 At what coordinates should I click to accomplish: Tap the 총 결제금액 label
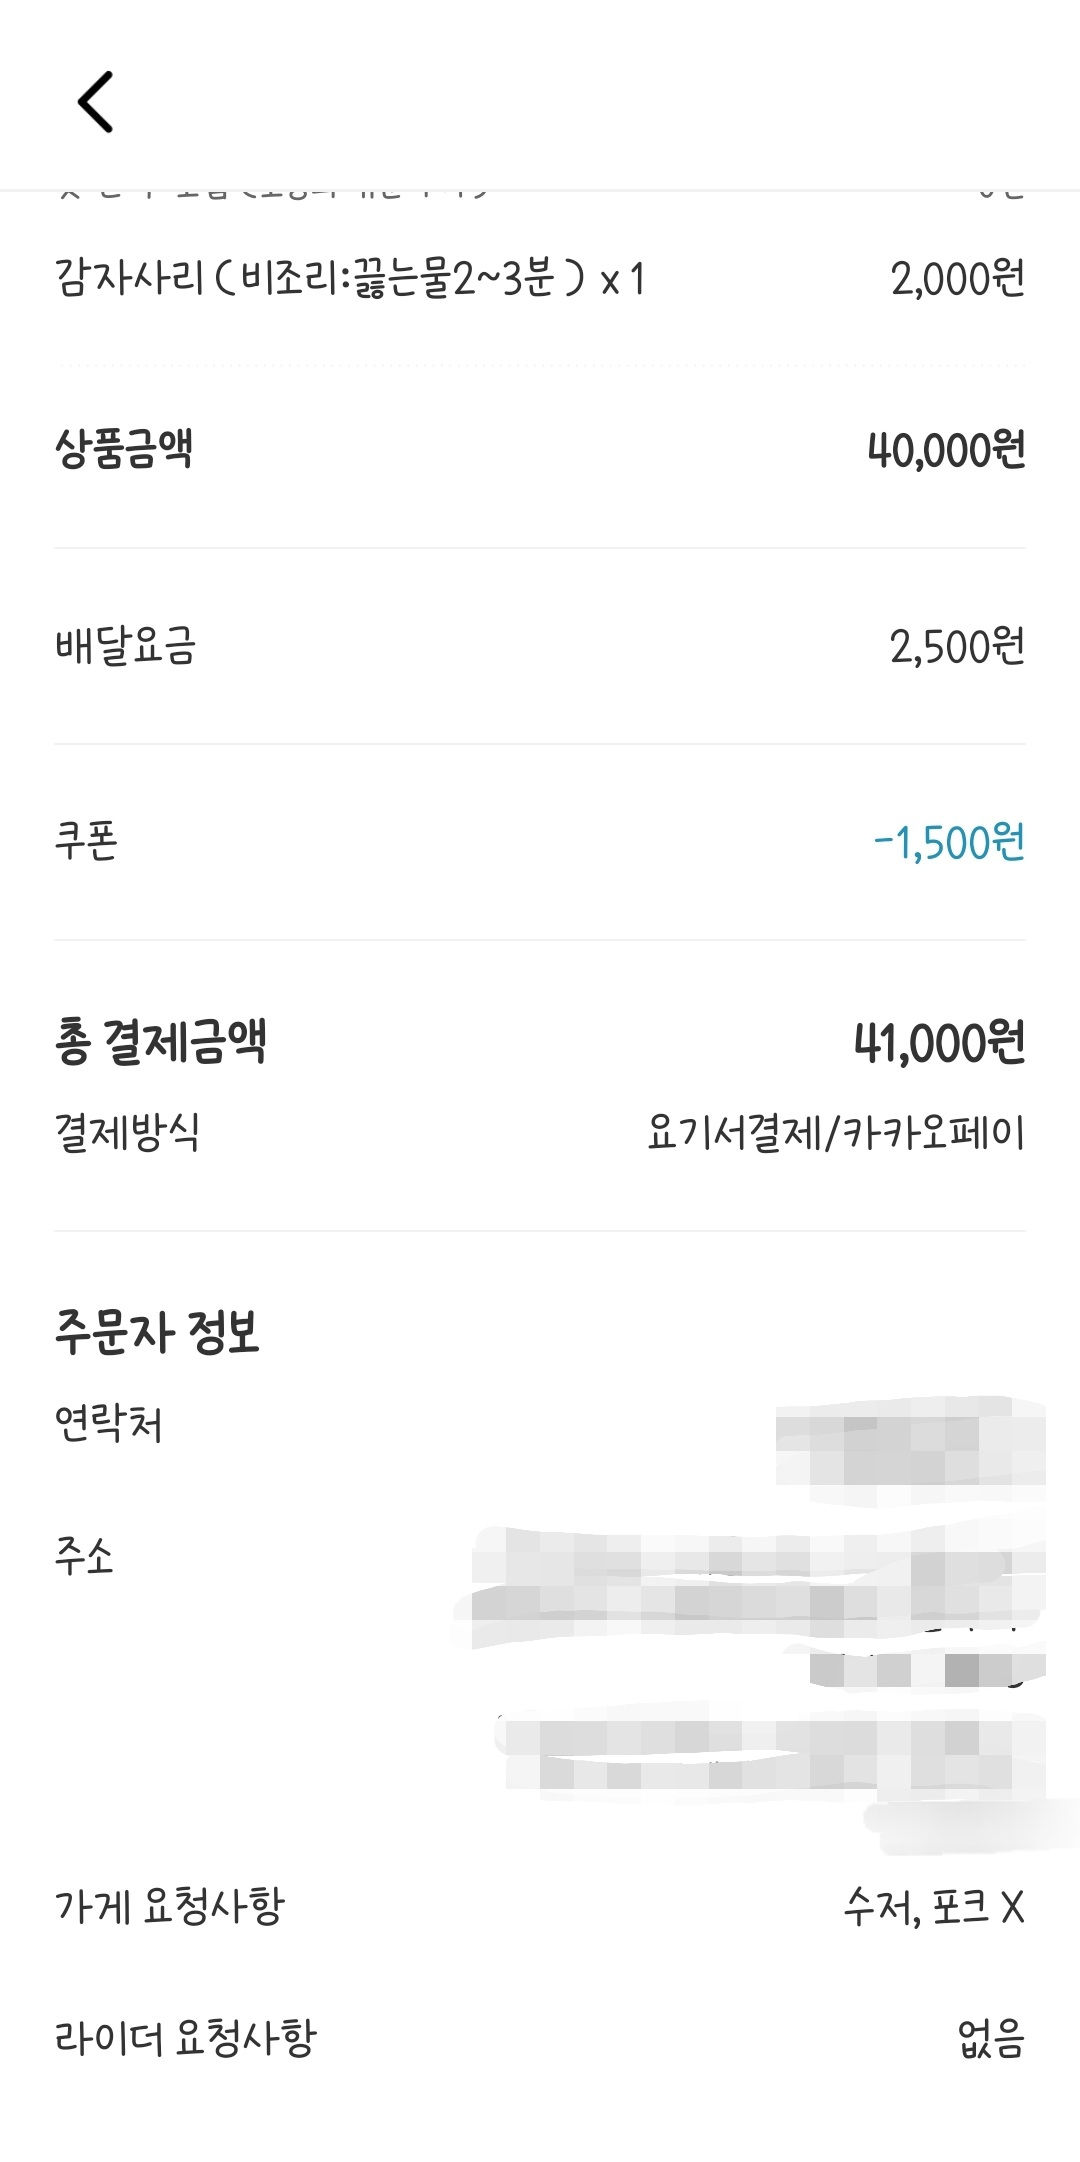point(161,1042)
